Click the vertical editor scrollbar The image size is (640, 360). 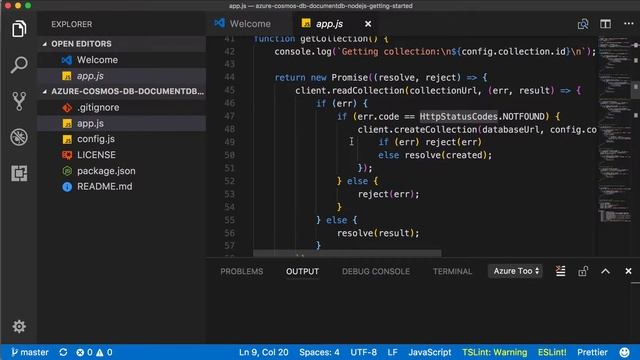(636, 91)
